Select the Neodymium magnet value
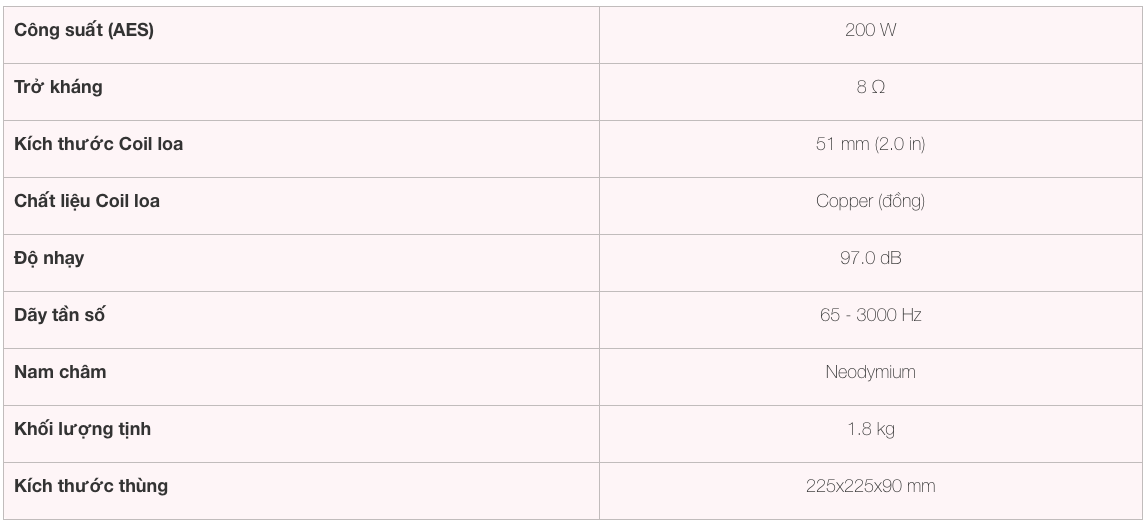Viewport: 1148px width, 522px height. click(x=871, y=372)
